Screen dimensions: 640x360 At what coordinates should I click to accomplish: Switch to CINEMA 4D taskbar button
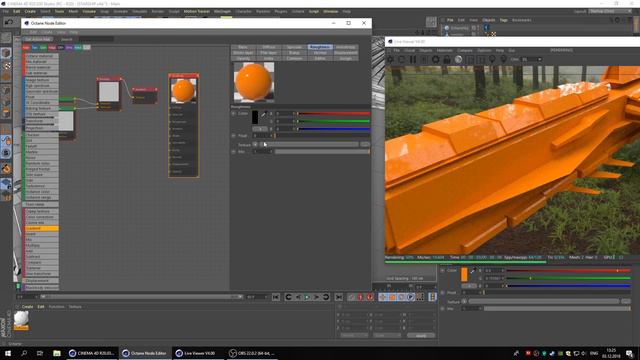pos(92,353)
